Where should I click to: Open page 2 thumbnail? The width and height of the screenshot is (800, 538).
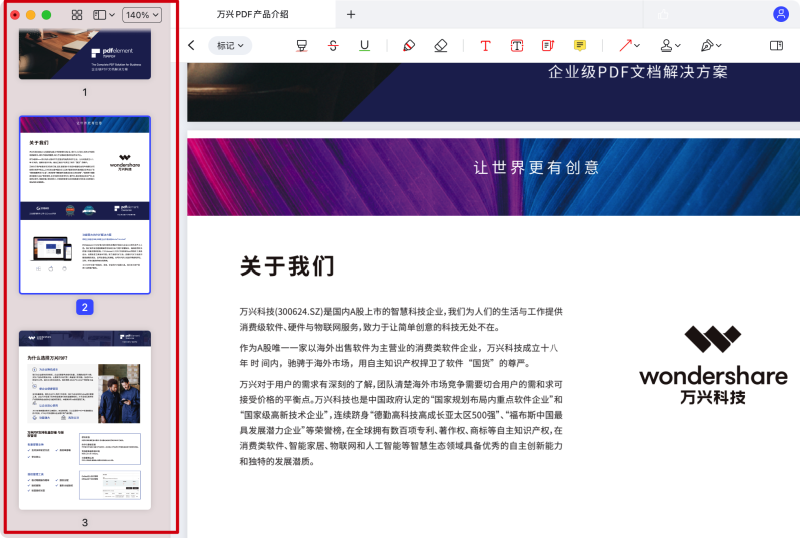[85, 205]
